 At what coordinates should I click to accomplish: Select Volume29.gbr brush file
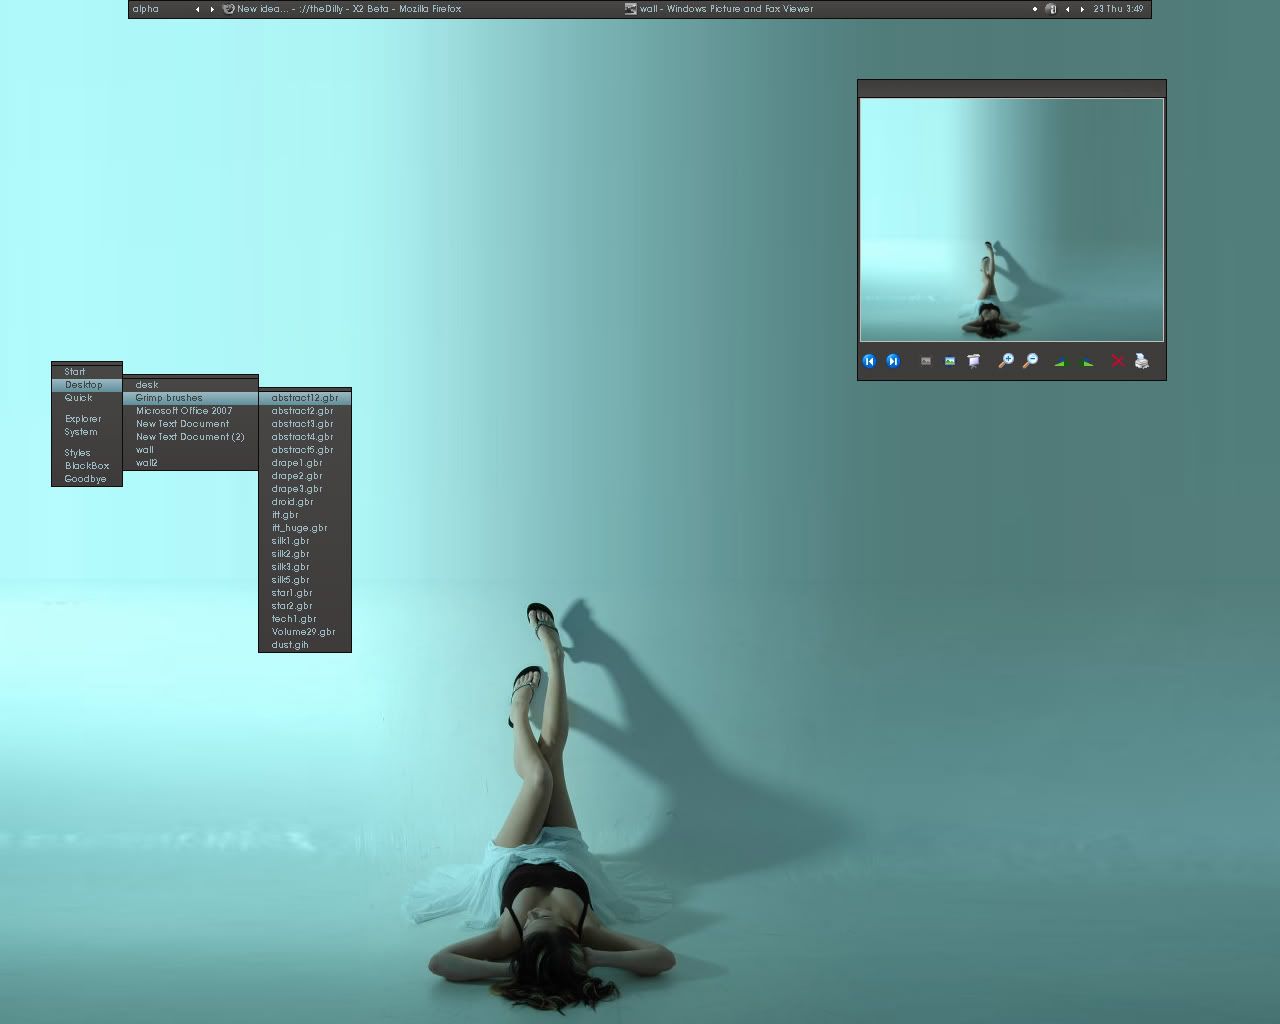click(x=305, y=632)
